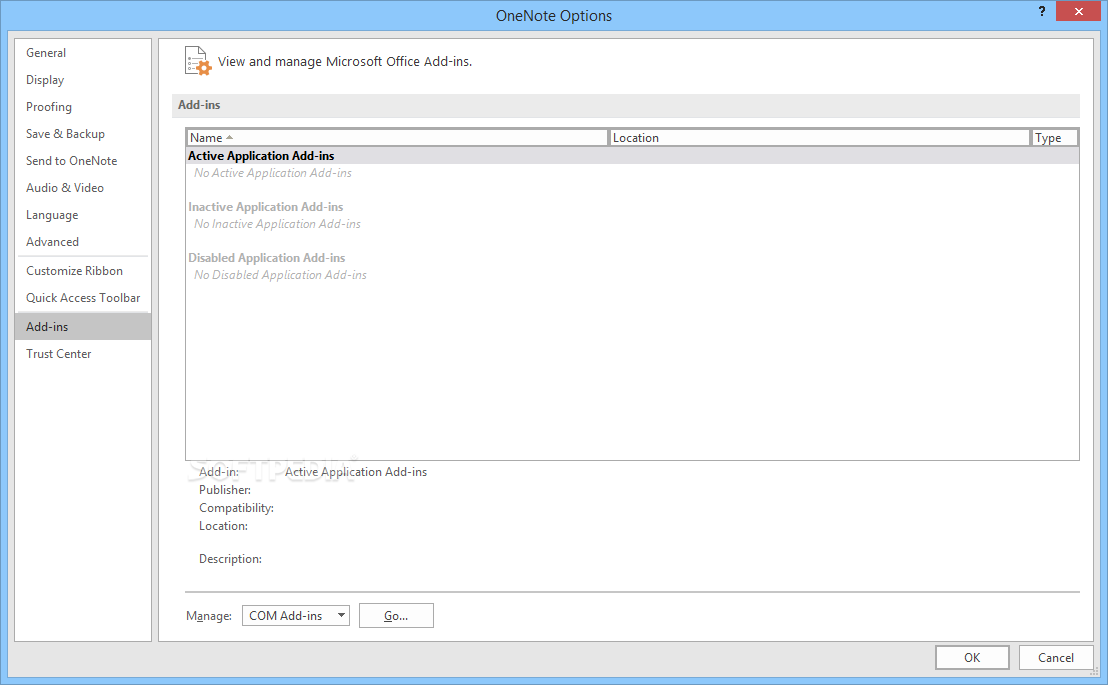The image size is (1108, 685).
Task: Select Send to OneNote category
Action: pos(83,160)
